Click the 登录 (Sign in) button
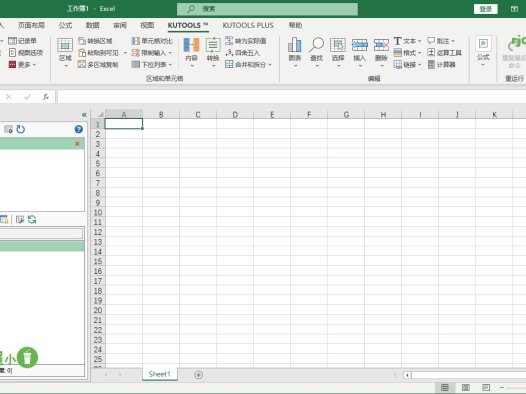Viewport: 526px width, 394px height. (485, 9)
